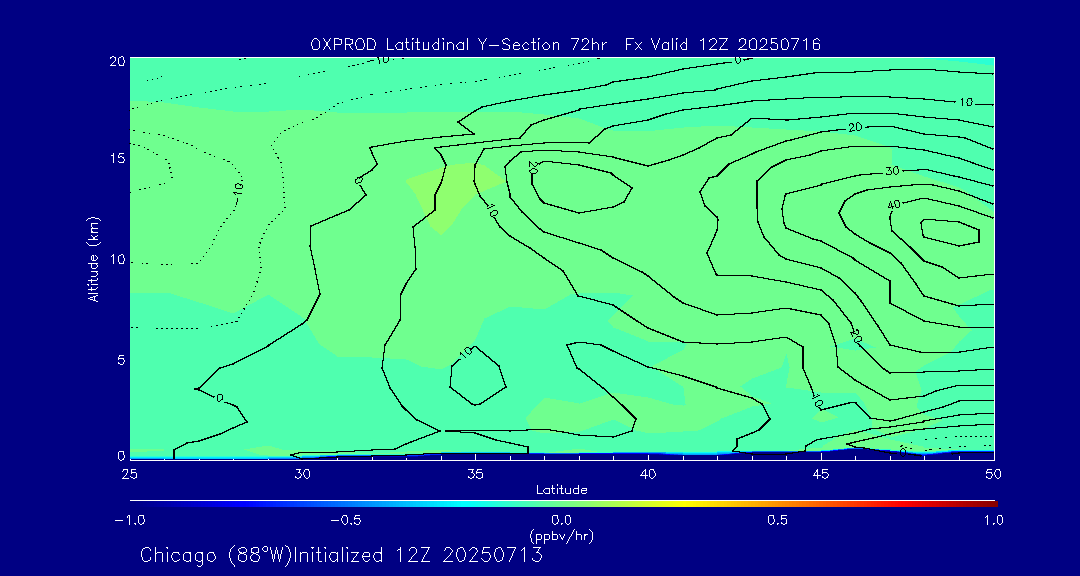Click the x-axis tick label '50'

pyautogui.click(x=994, y=474)
